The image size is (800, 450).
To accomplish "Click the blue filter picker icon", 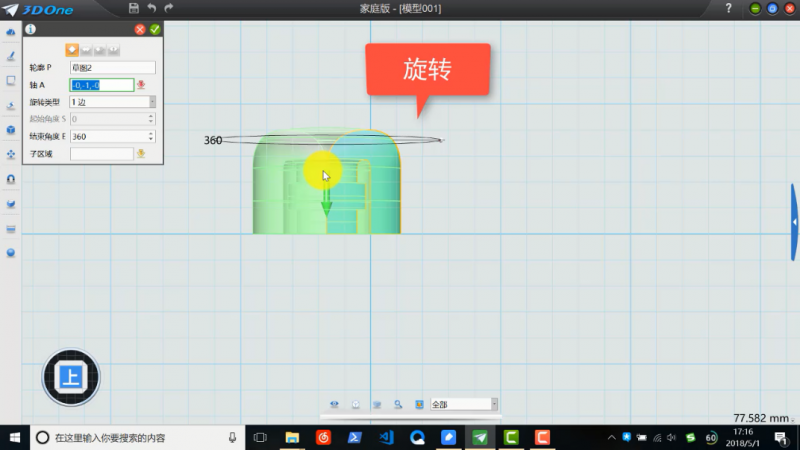I will (419, 404).
